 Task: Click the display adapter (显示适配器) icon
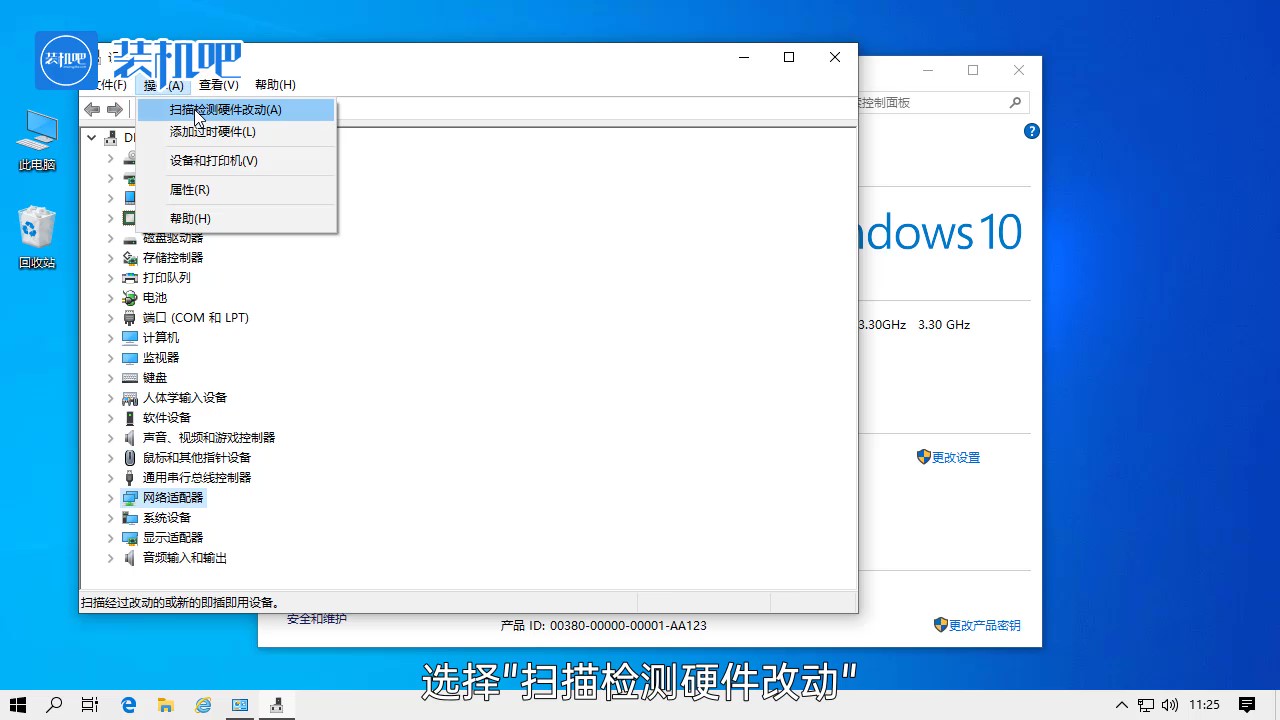click(129, 538)
